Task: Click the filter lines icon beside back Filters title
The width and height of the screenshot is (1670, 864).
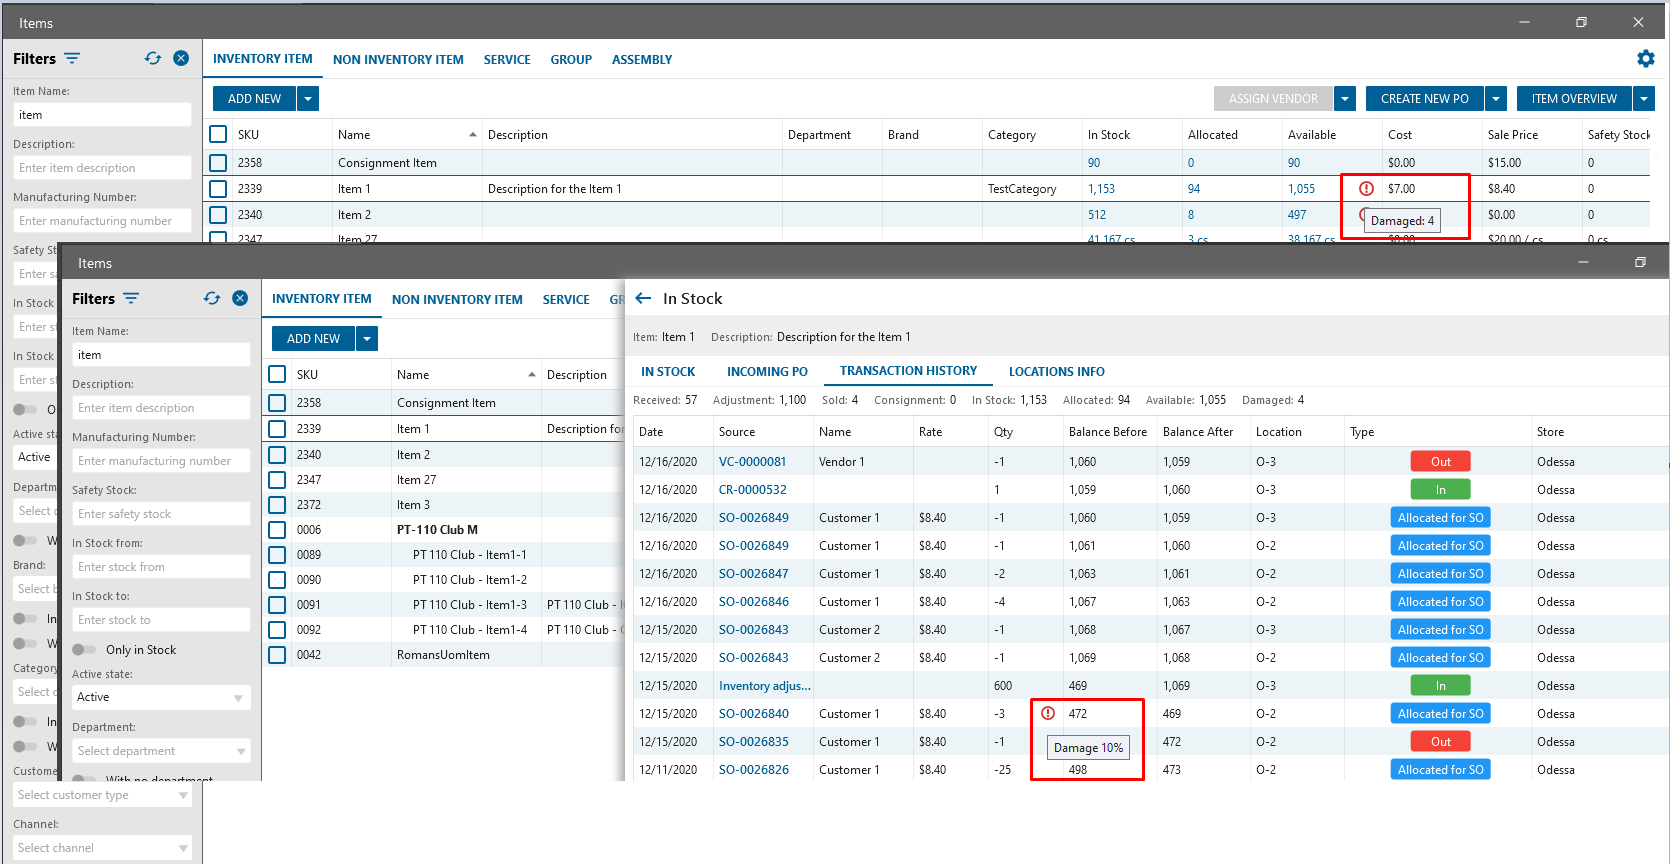Action: [72, 59]
